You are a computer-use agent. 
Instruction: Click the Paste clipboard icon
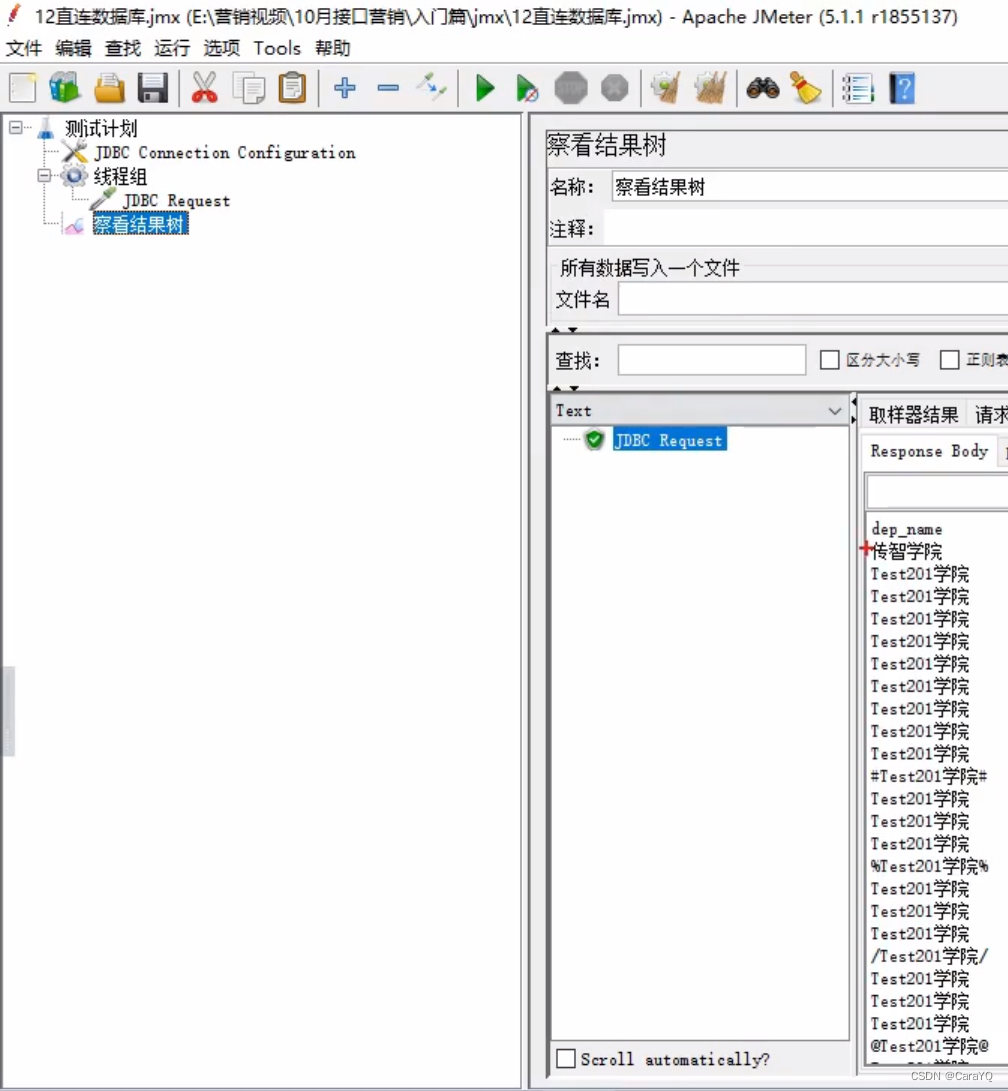(292, 88)
